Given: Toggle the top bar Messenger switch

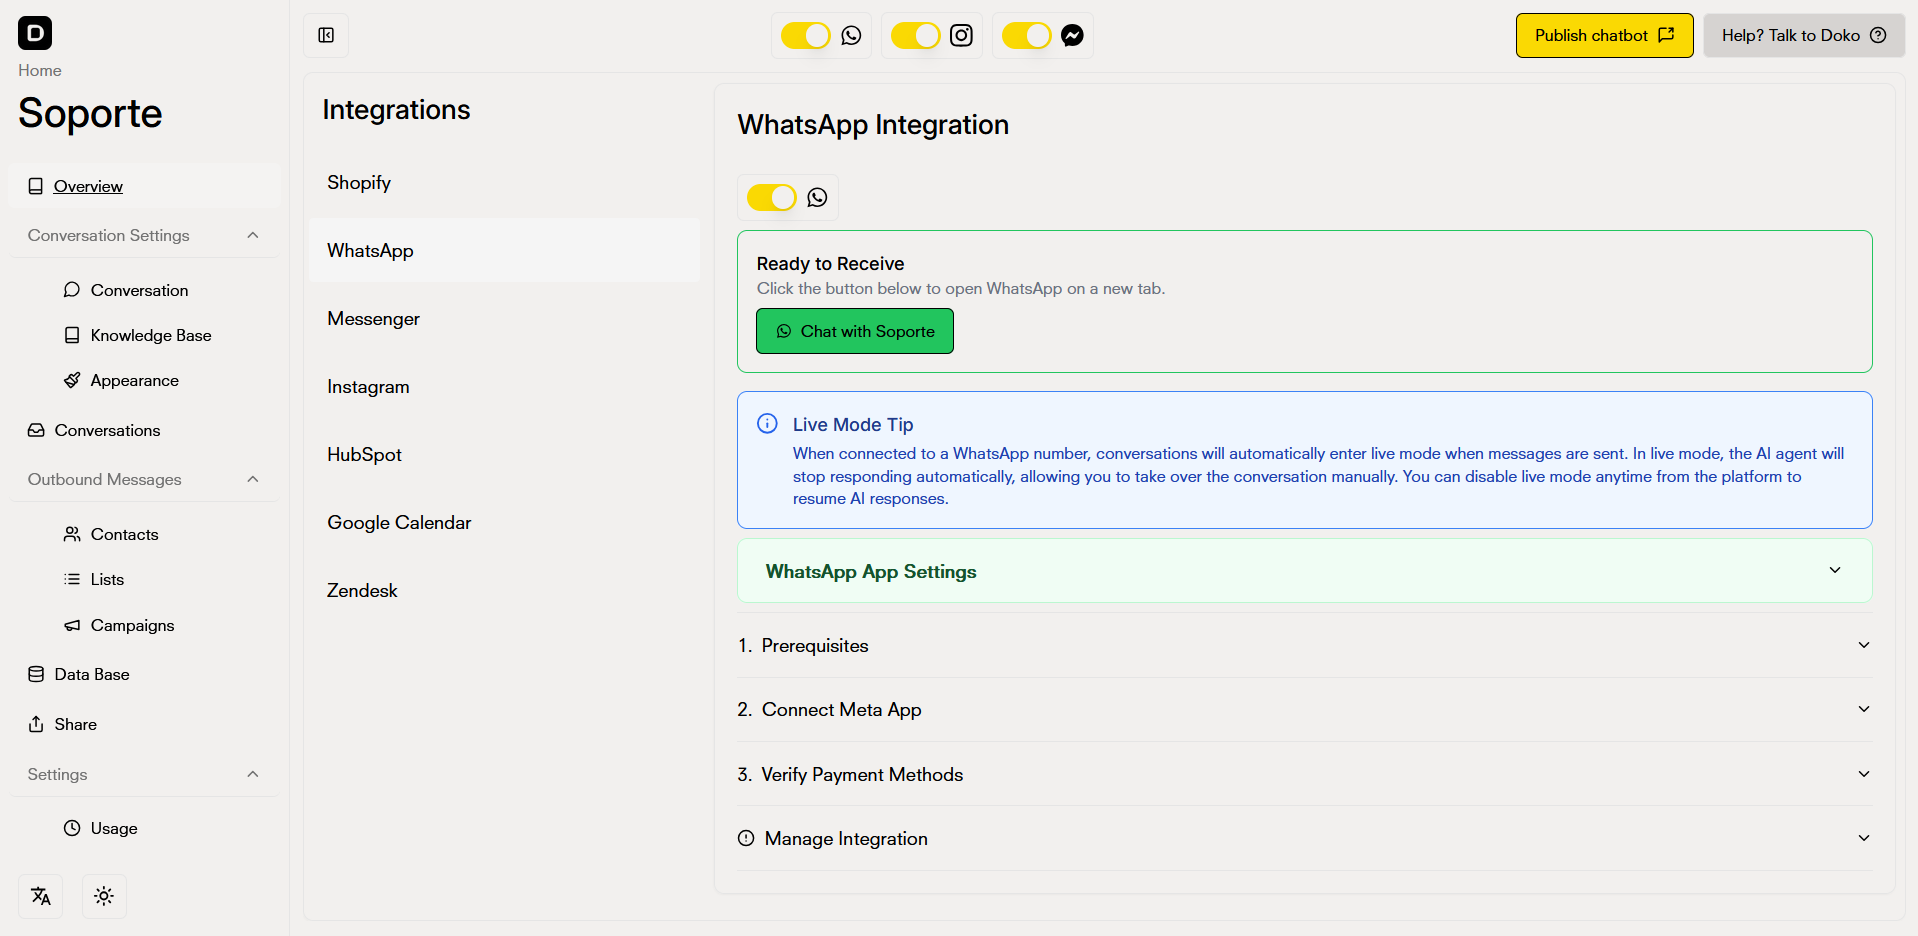Looking at the screenshot, I should point(1027,36).
